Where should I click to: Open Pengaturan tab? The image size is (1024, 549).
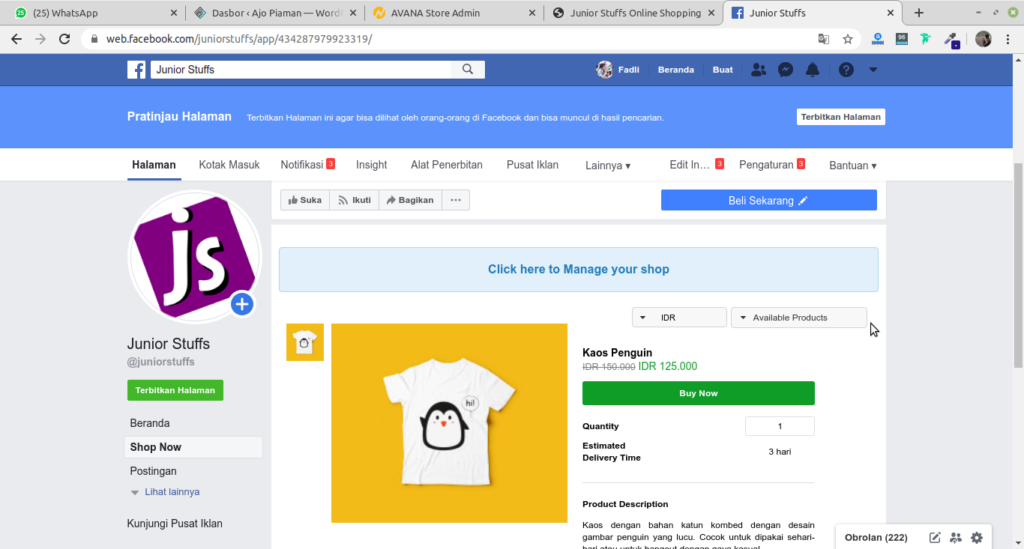(772, 165)
